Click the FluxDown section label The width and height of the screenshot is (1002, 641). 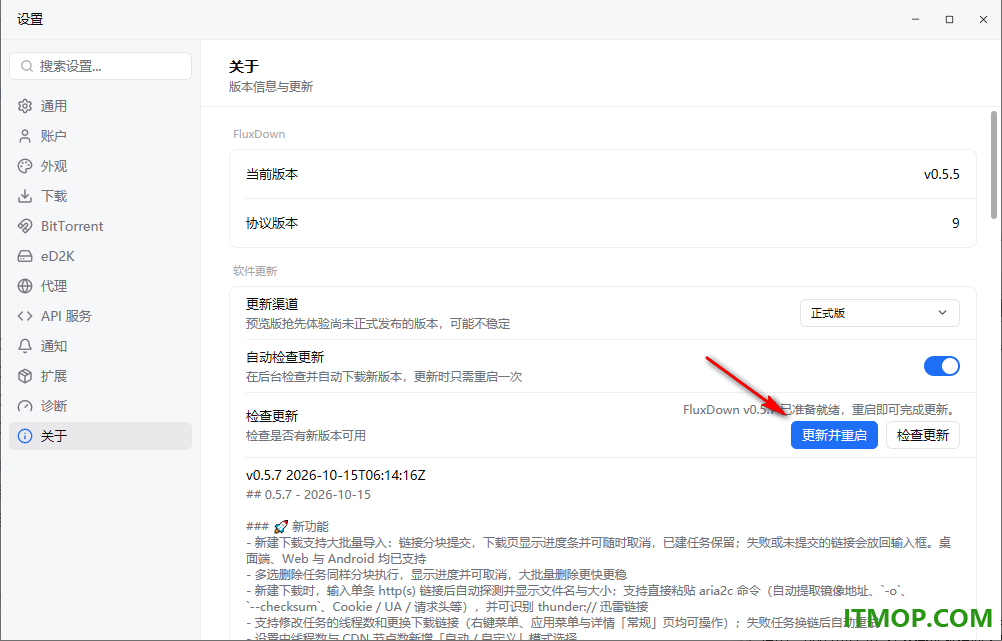point(259,134)
